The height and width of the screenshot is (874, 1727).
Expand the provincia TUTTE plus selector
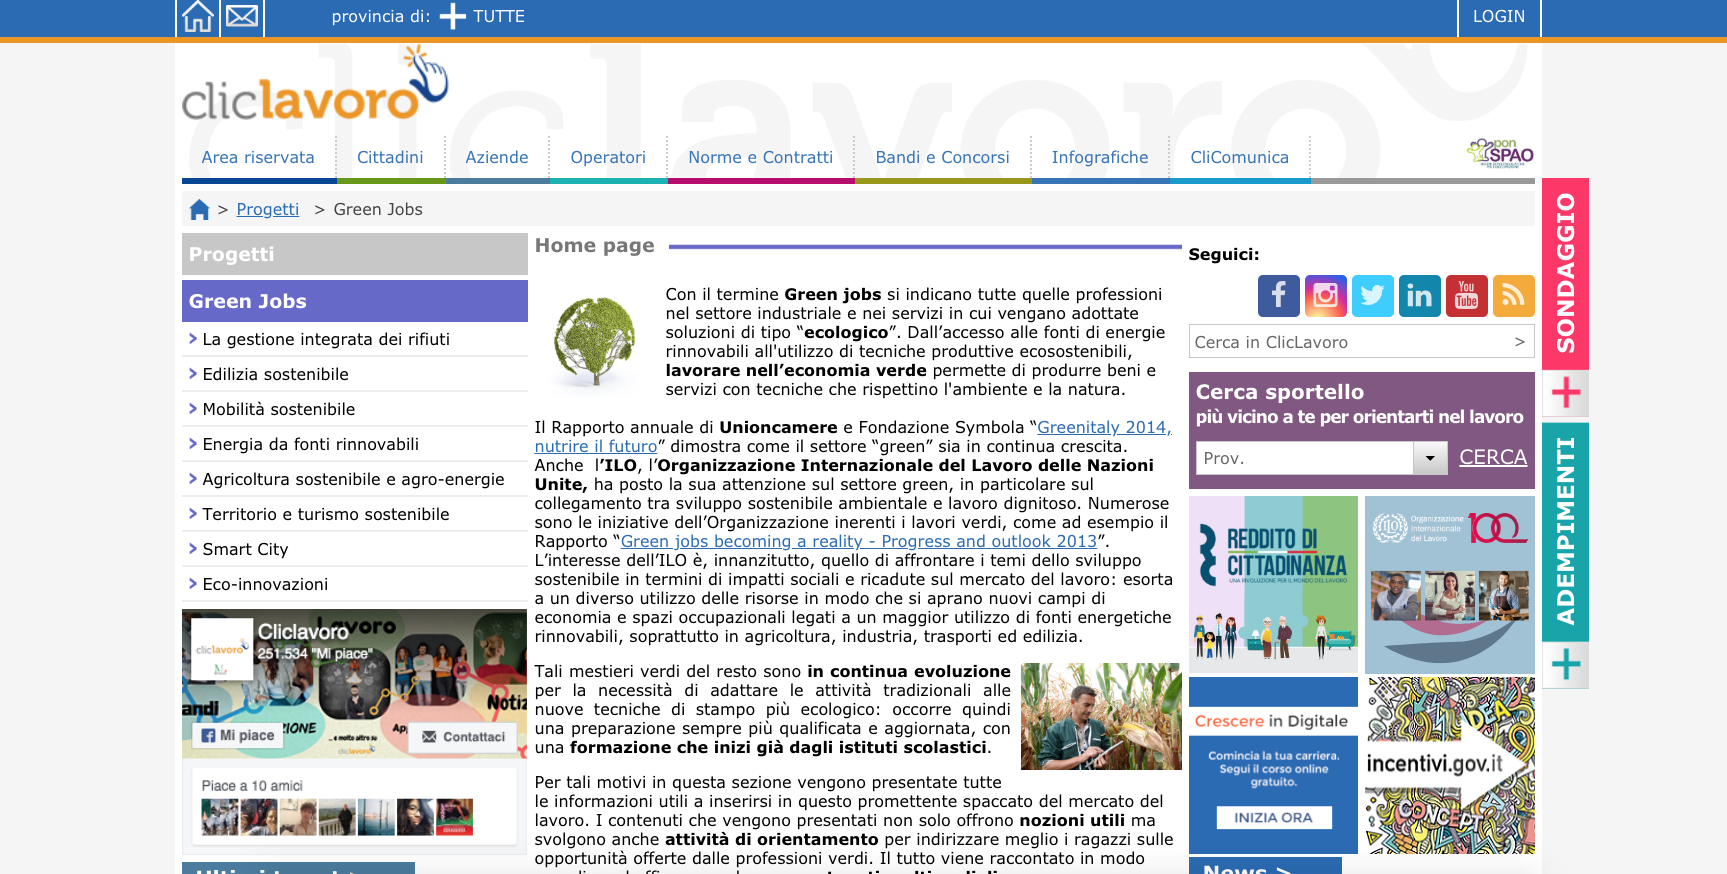click(453, 17)
